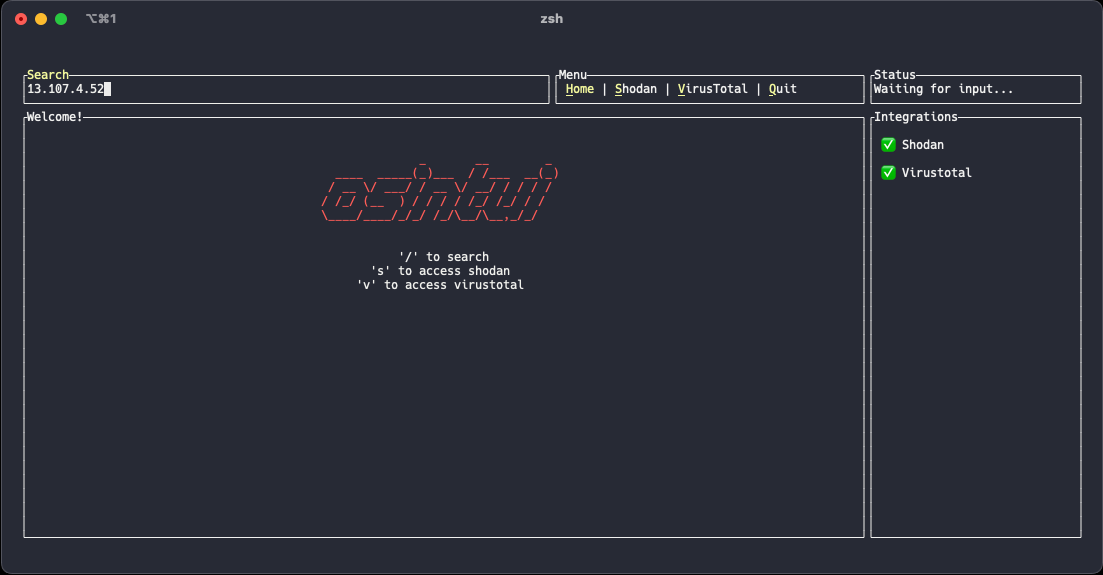The image size is (1103, 575).
Task: Click the Welcome! panel title
Action: [54, 117]
